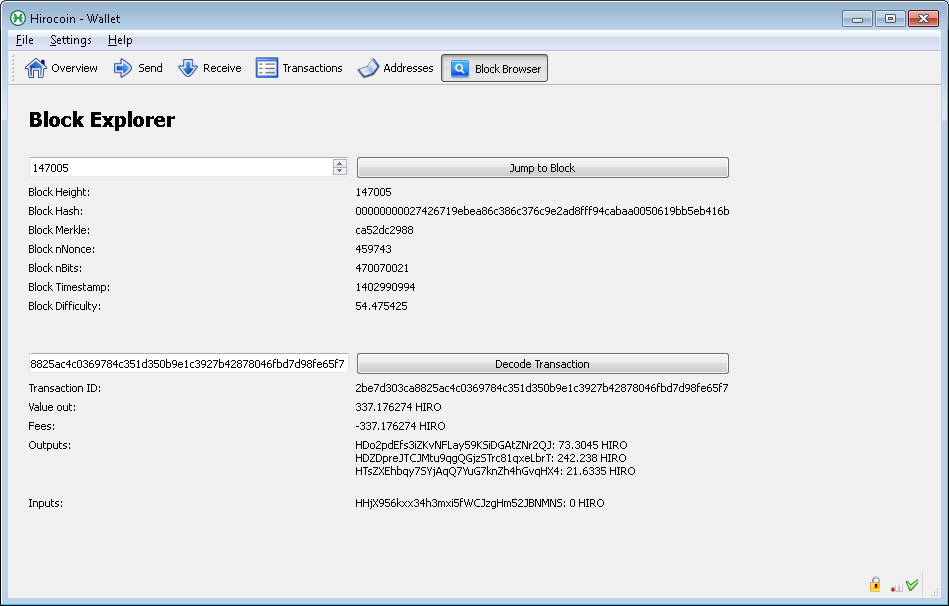Screen dimensions: 949x606
Task: Open the File menu
Action: (x=24, y=40)
